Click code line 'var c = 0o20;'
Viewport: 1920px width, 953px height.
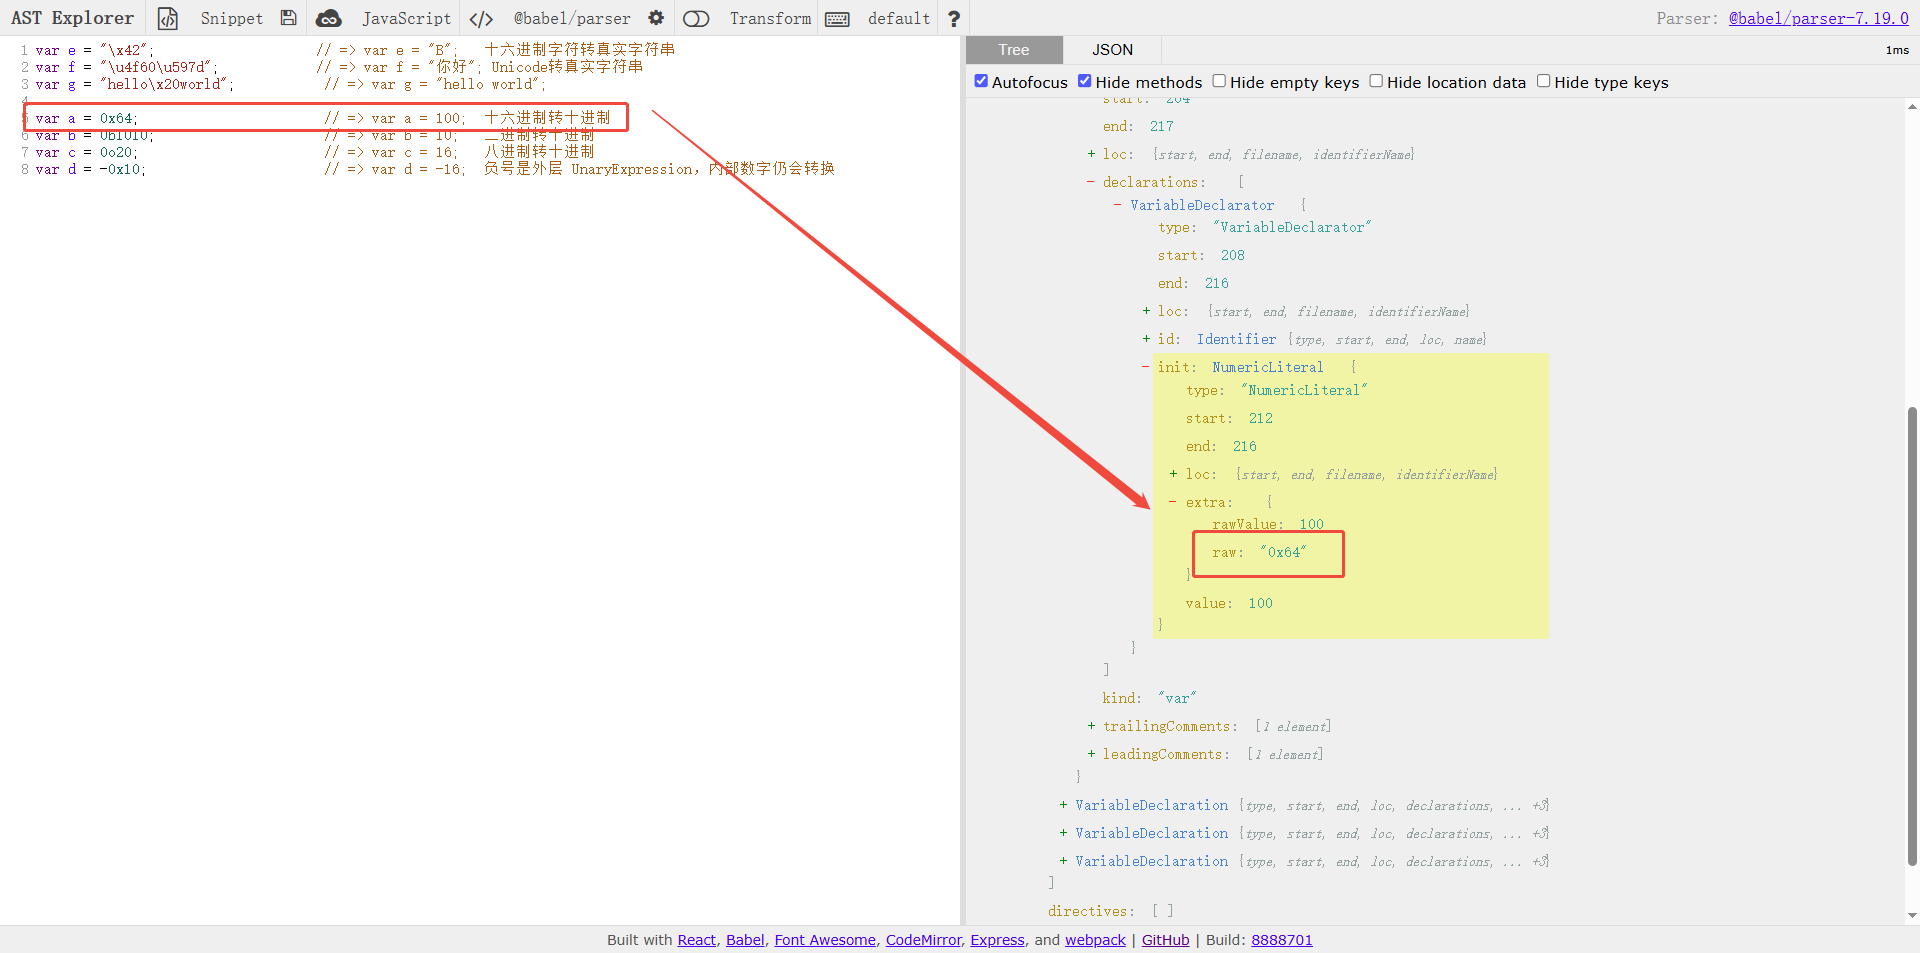point(86,152)
